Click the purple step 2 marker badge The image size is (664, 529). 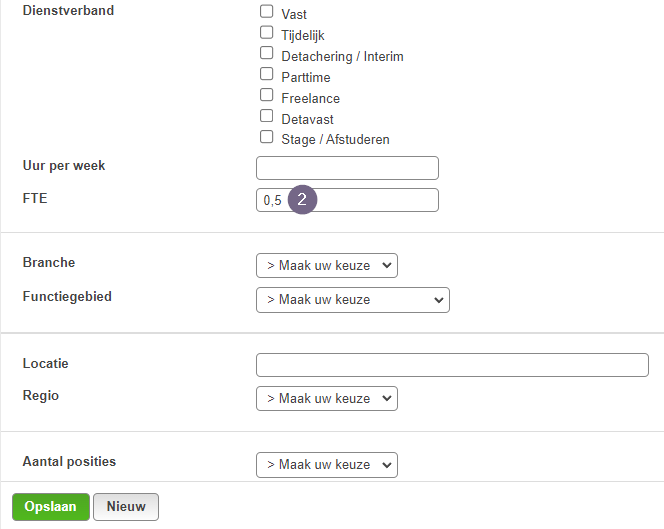302,199
